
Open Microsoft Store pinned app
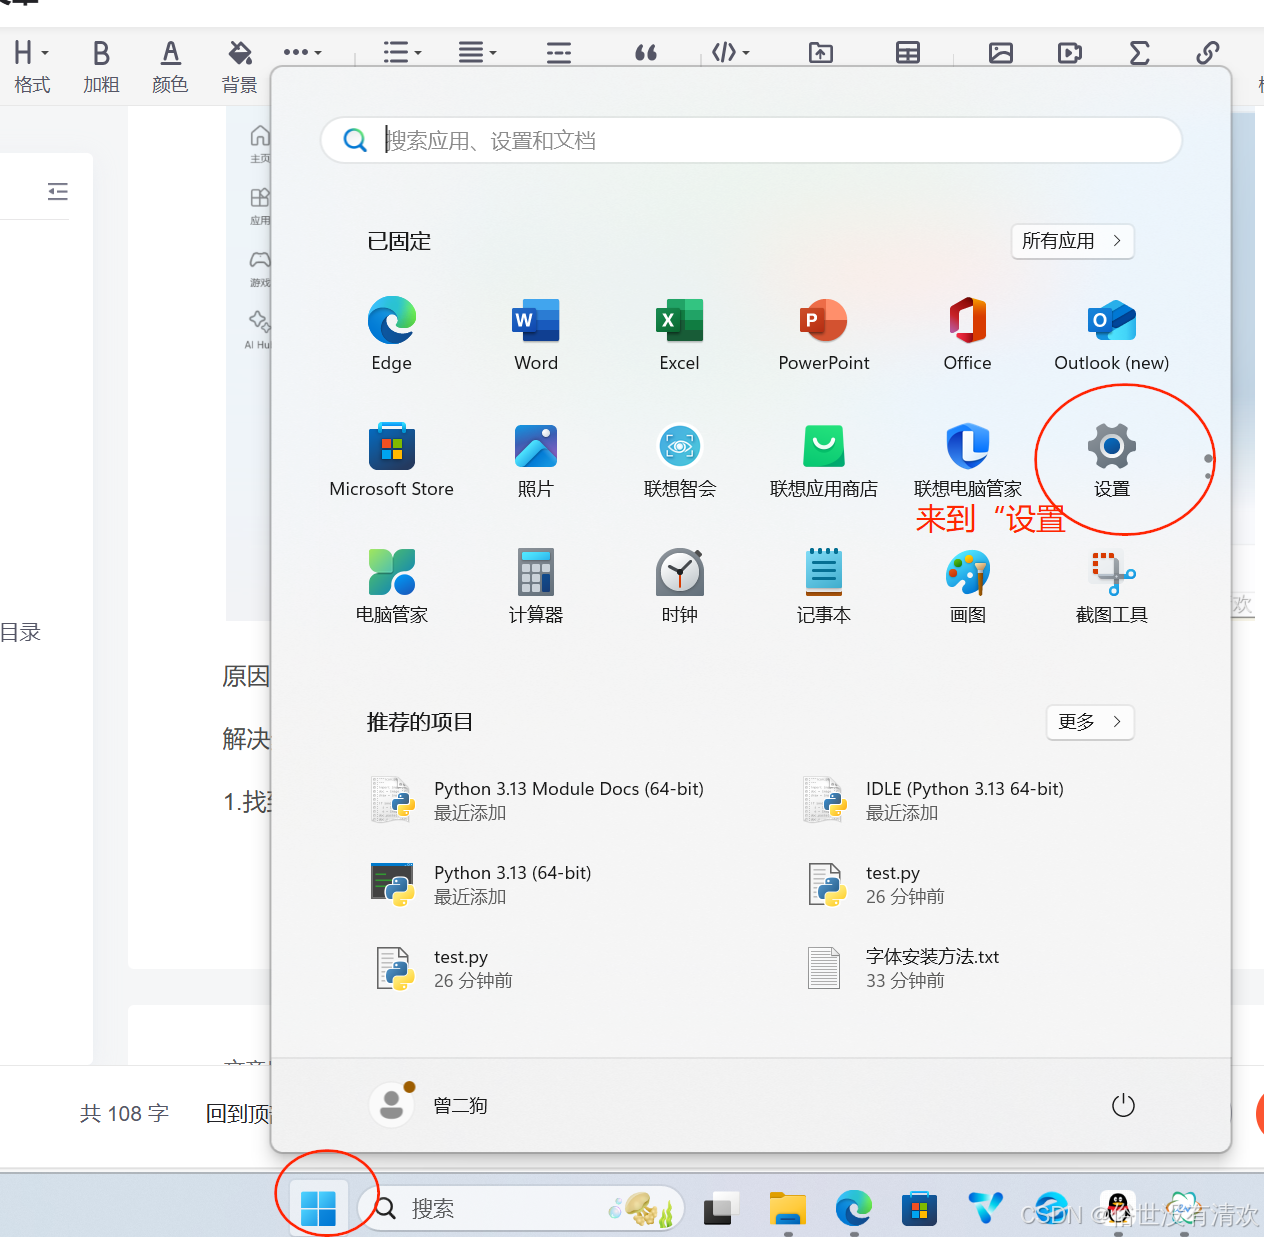pyautogui.click(x=391, y=460)
